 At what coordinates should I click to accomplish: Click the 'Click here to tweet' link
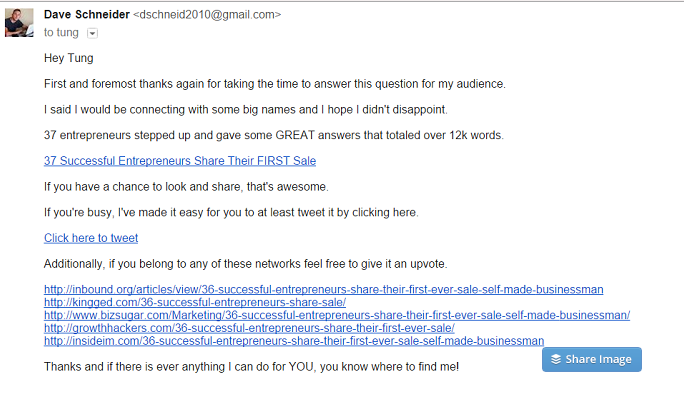pyautogui.click(x=91, y=238)
